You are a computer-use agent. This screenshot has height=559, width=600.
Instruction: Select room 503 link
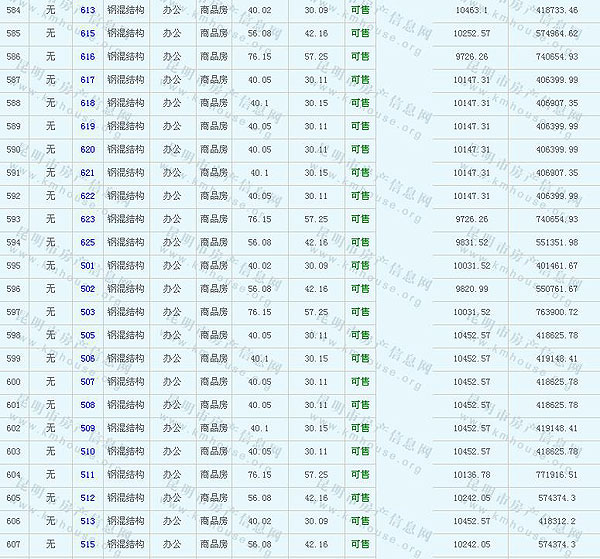(x=87, y=312)
